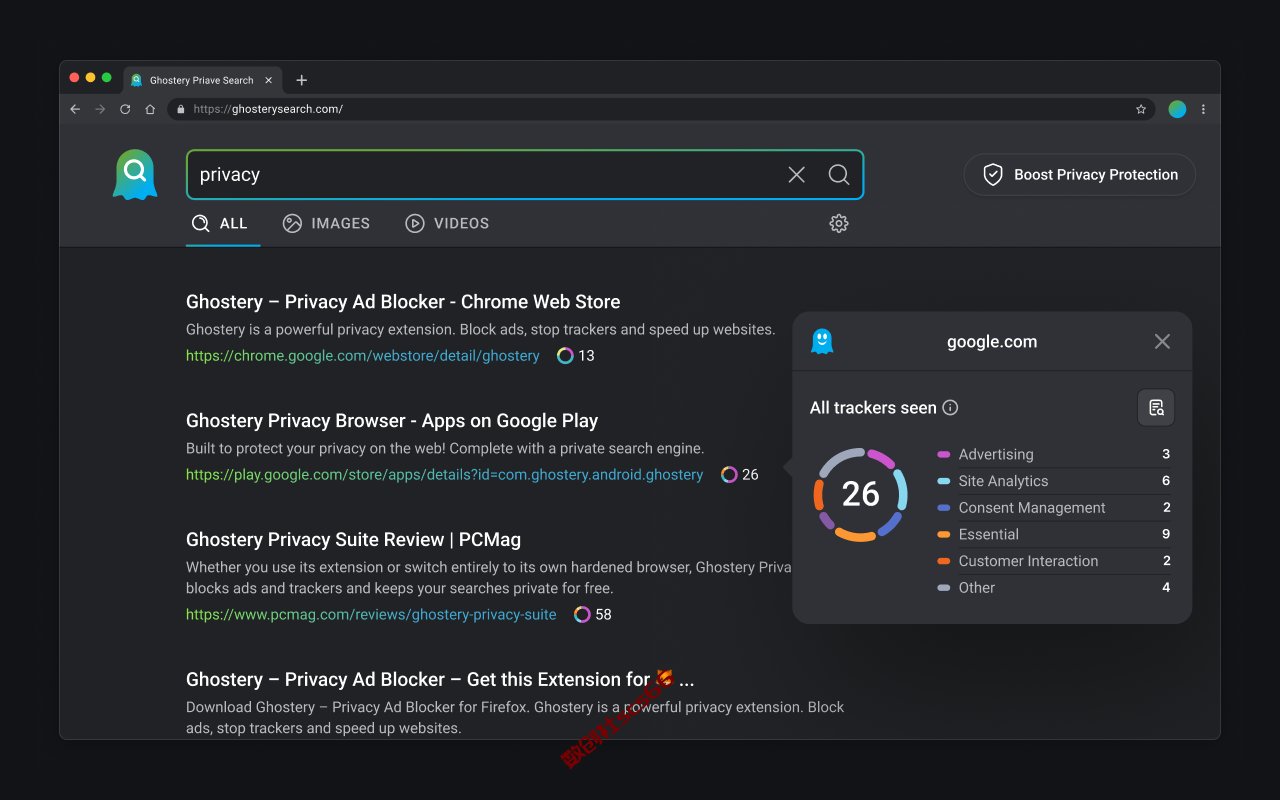Viewport: 1280px width, 800px height.
Task: Open Ghostery Get this Extension result title
Action: tap(440, 680)
